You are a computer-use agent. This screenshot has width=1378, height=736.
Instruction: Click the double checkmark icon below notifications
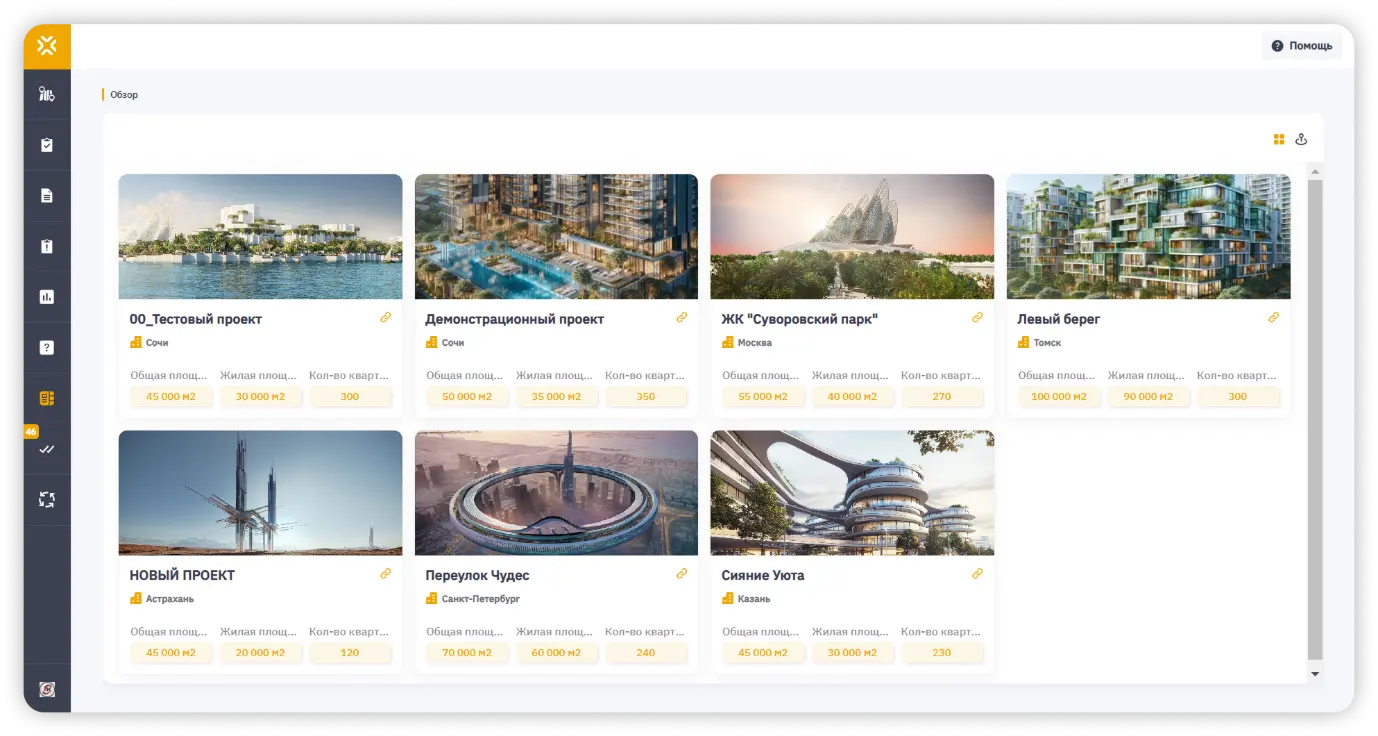(46, 449)
